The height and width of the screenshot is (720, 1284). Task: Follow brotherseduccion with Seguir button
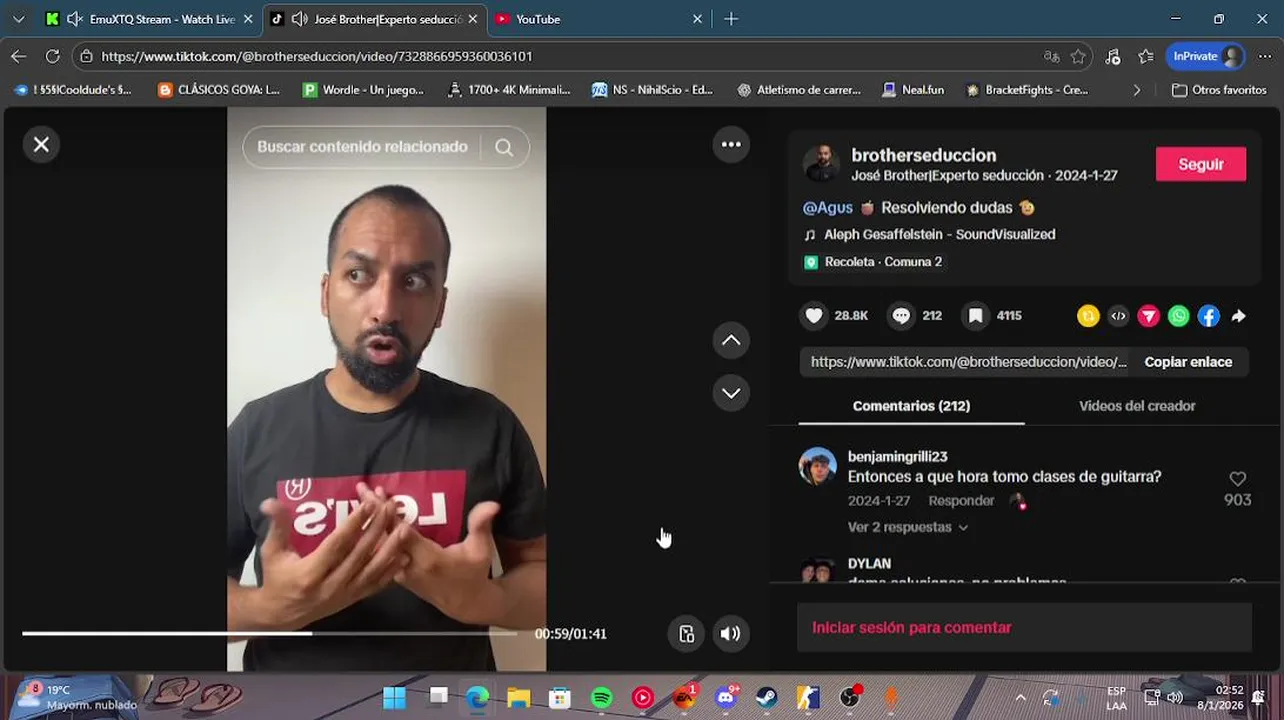click(x=1201, y=165)
